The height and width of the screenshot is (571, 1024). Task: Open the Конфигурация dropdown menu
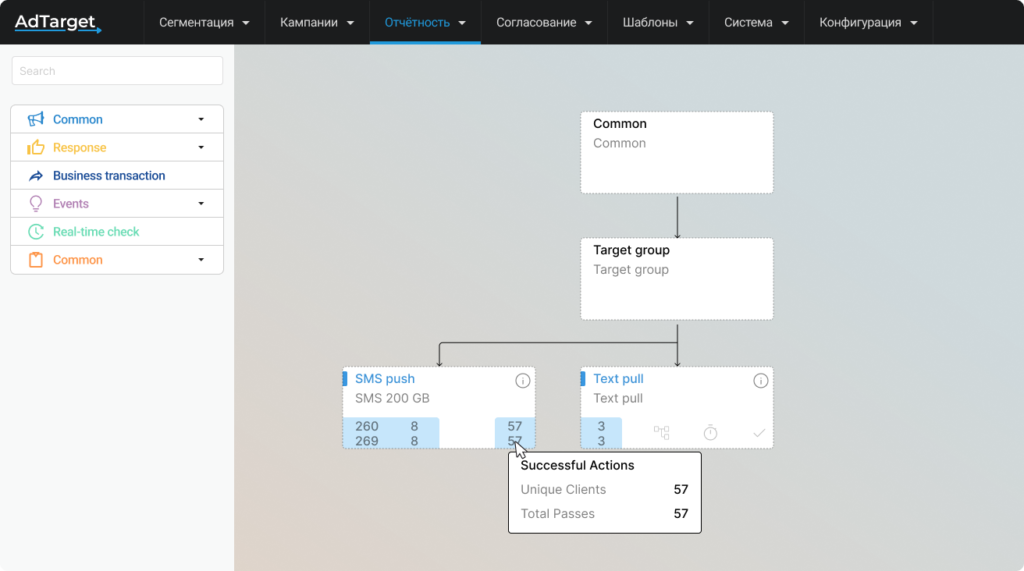click(867, 22)
